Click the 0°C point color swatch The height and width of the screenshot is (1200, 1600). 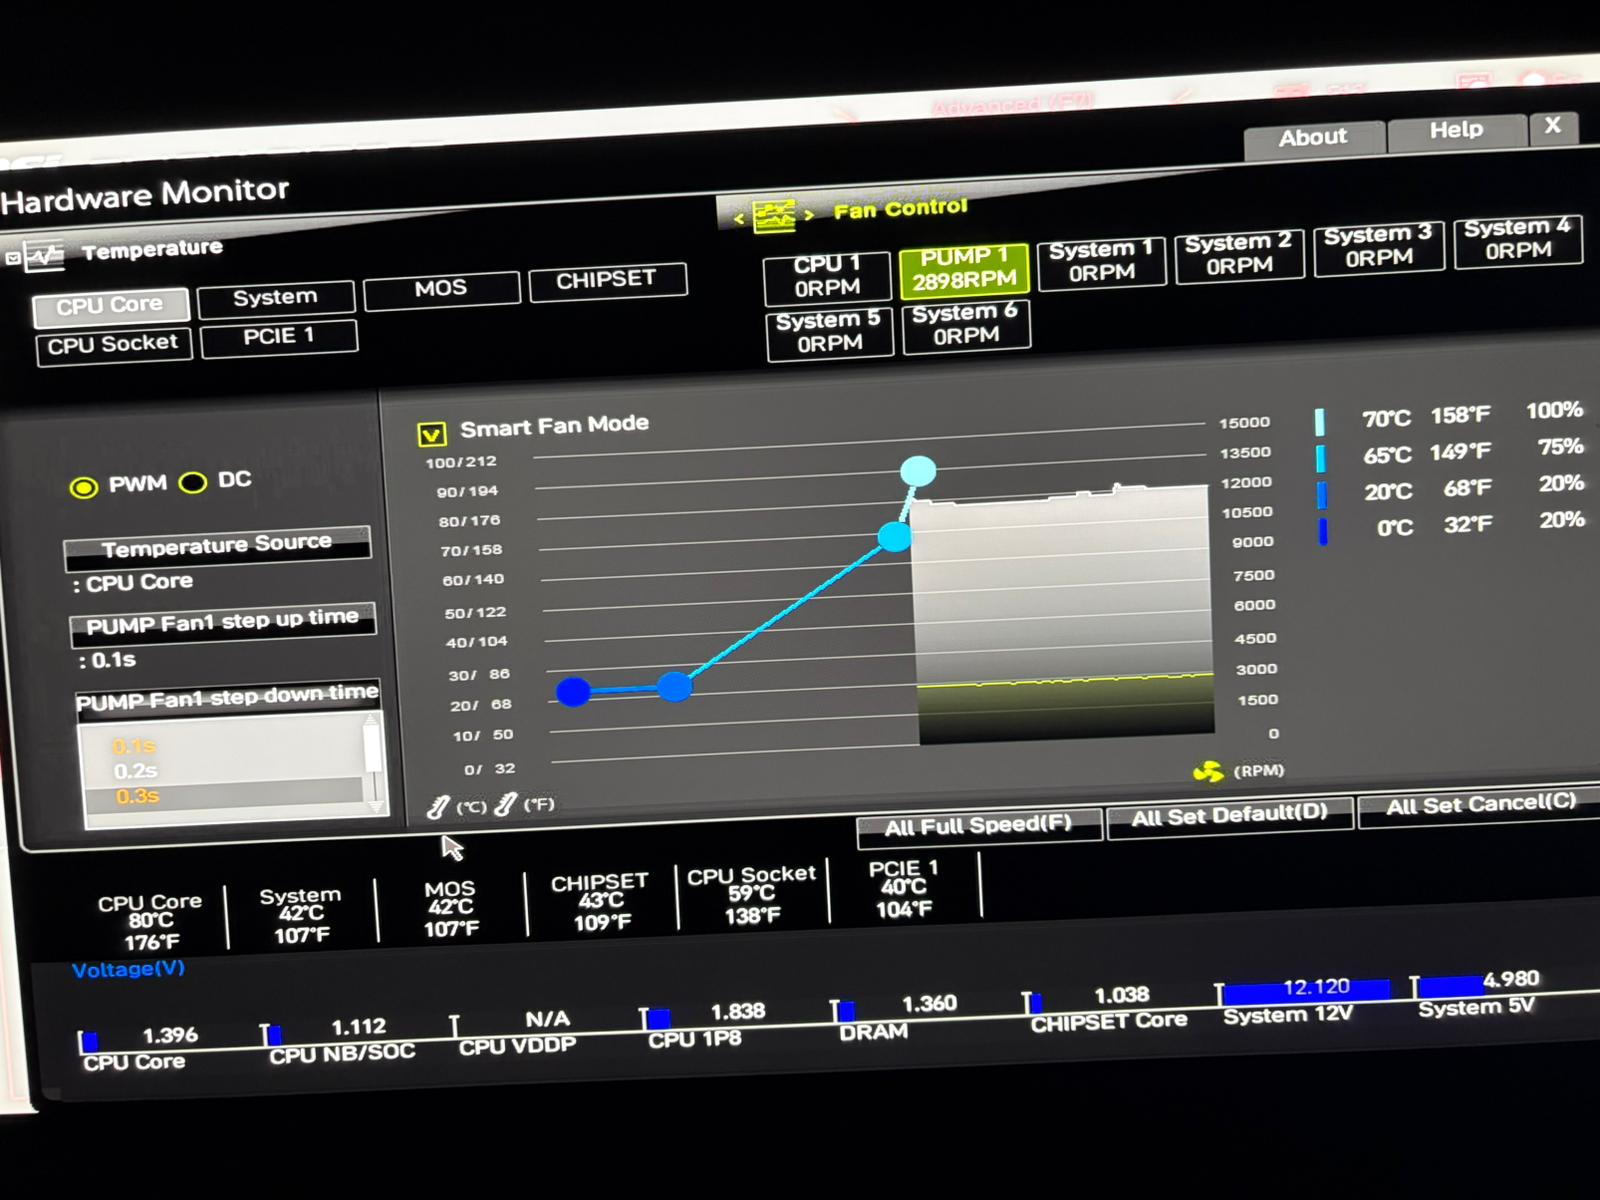pos(1323,531)
